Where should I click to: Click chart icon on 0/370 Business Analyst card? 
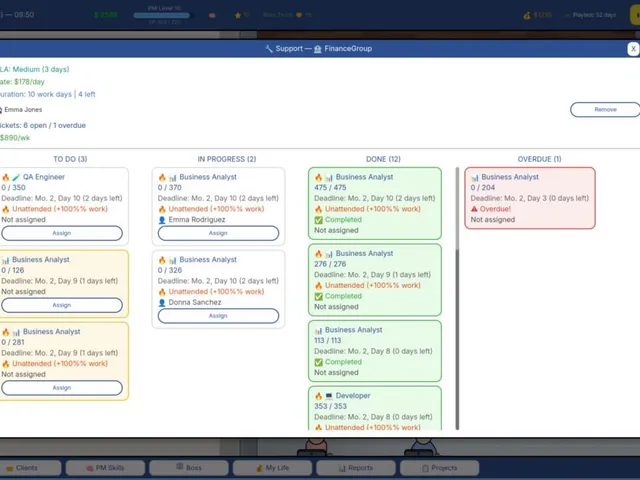click(x=173, y=177)
